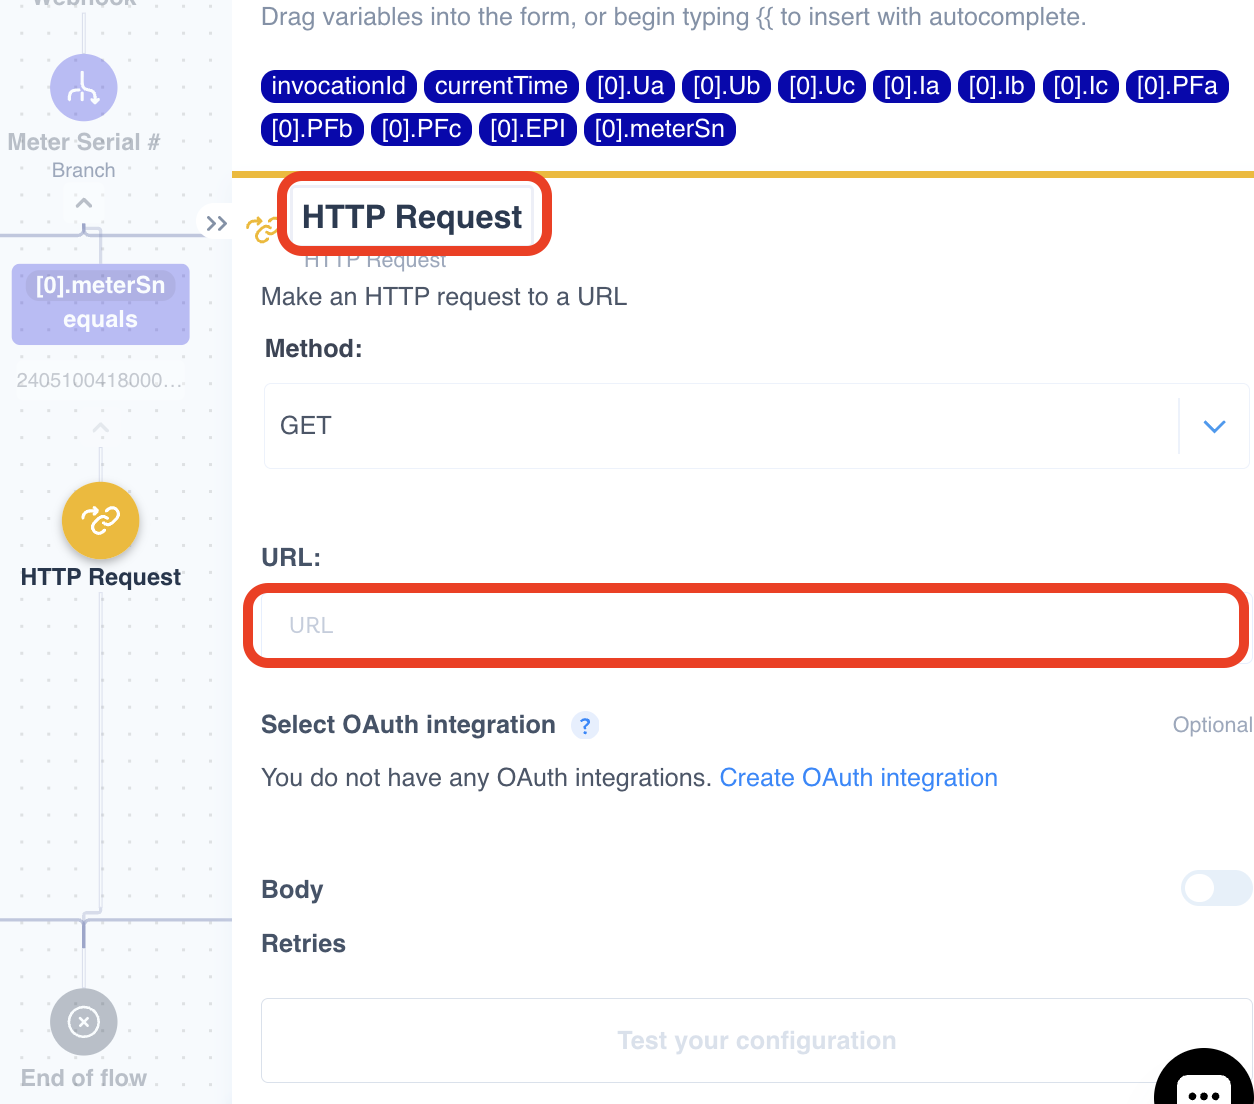Click the GET method combo box
Image resolution: width=1254 pixels, height=1104 pixels.
720,426
